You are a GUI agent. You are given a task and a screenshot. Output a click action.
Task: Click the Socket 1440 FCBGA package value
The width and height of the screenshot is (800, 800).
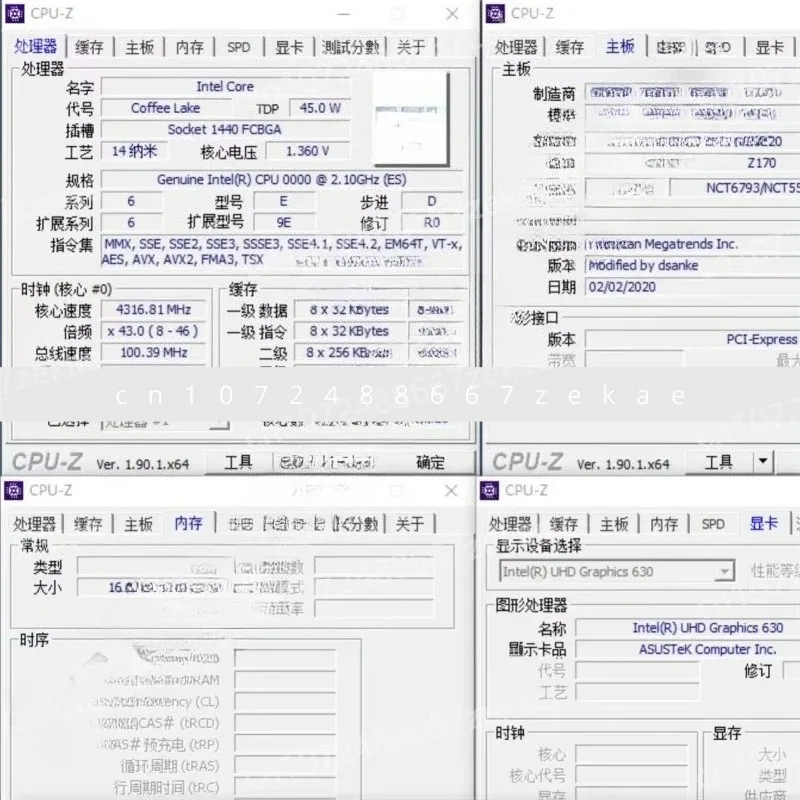(x=225, y=130)
